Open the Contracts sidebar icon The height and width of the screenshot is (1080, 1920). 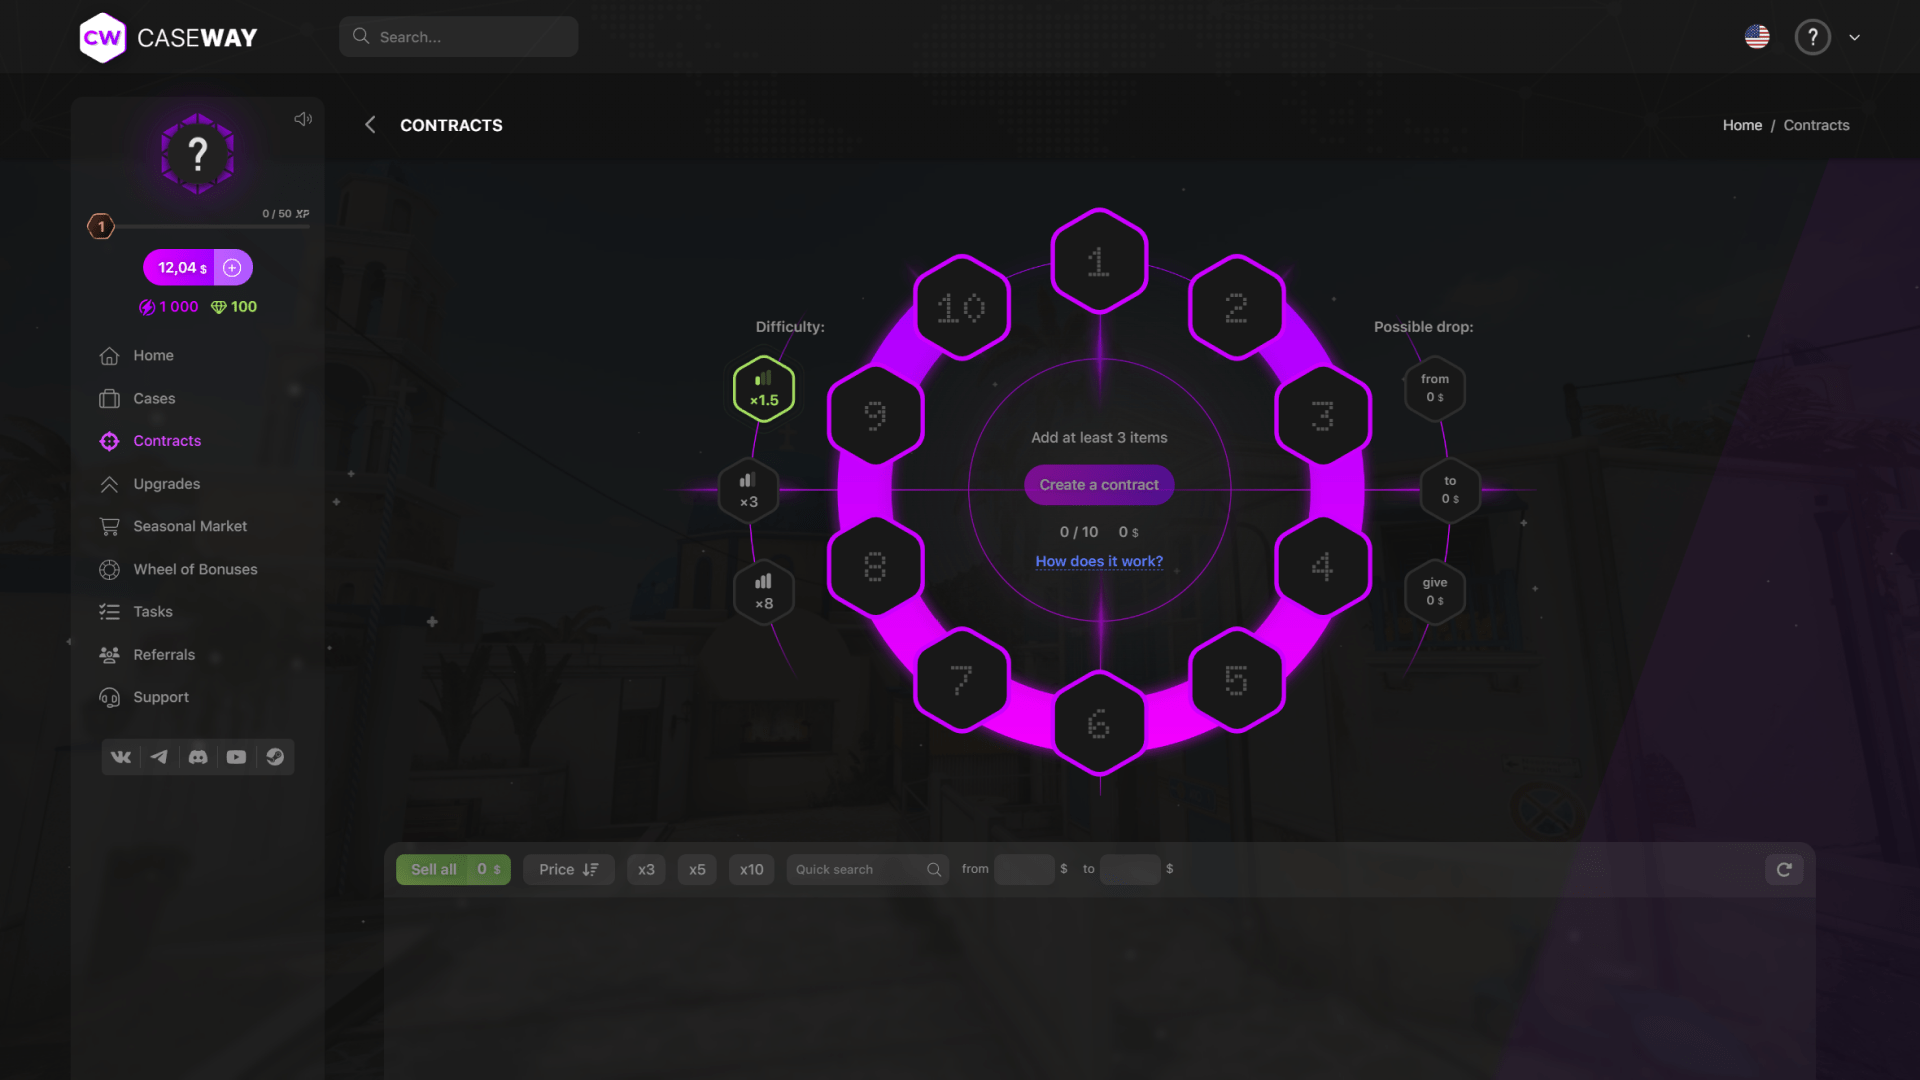pyautogui.click(x=110, y=441)
